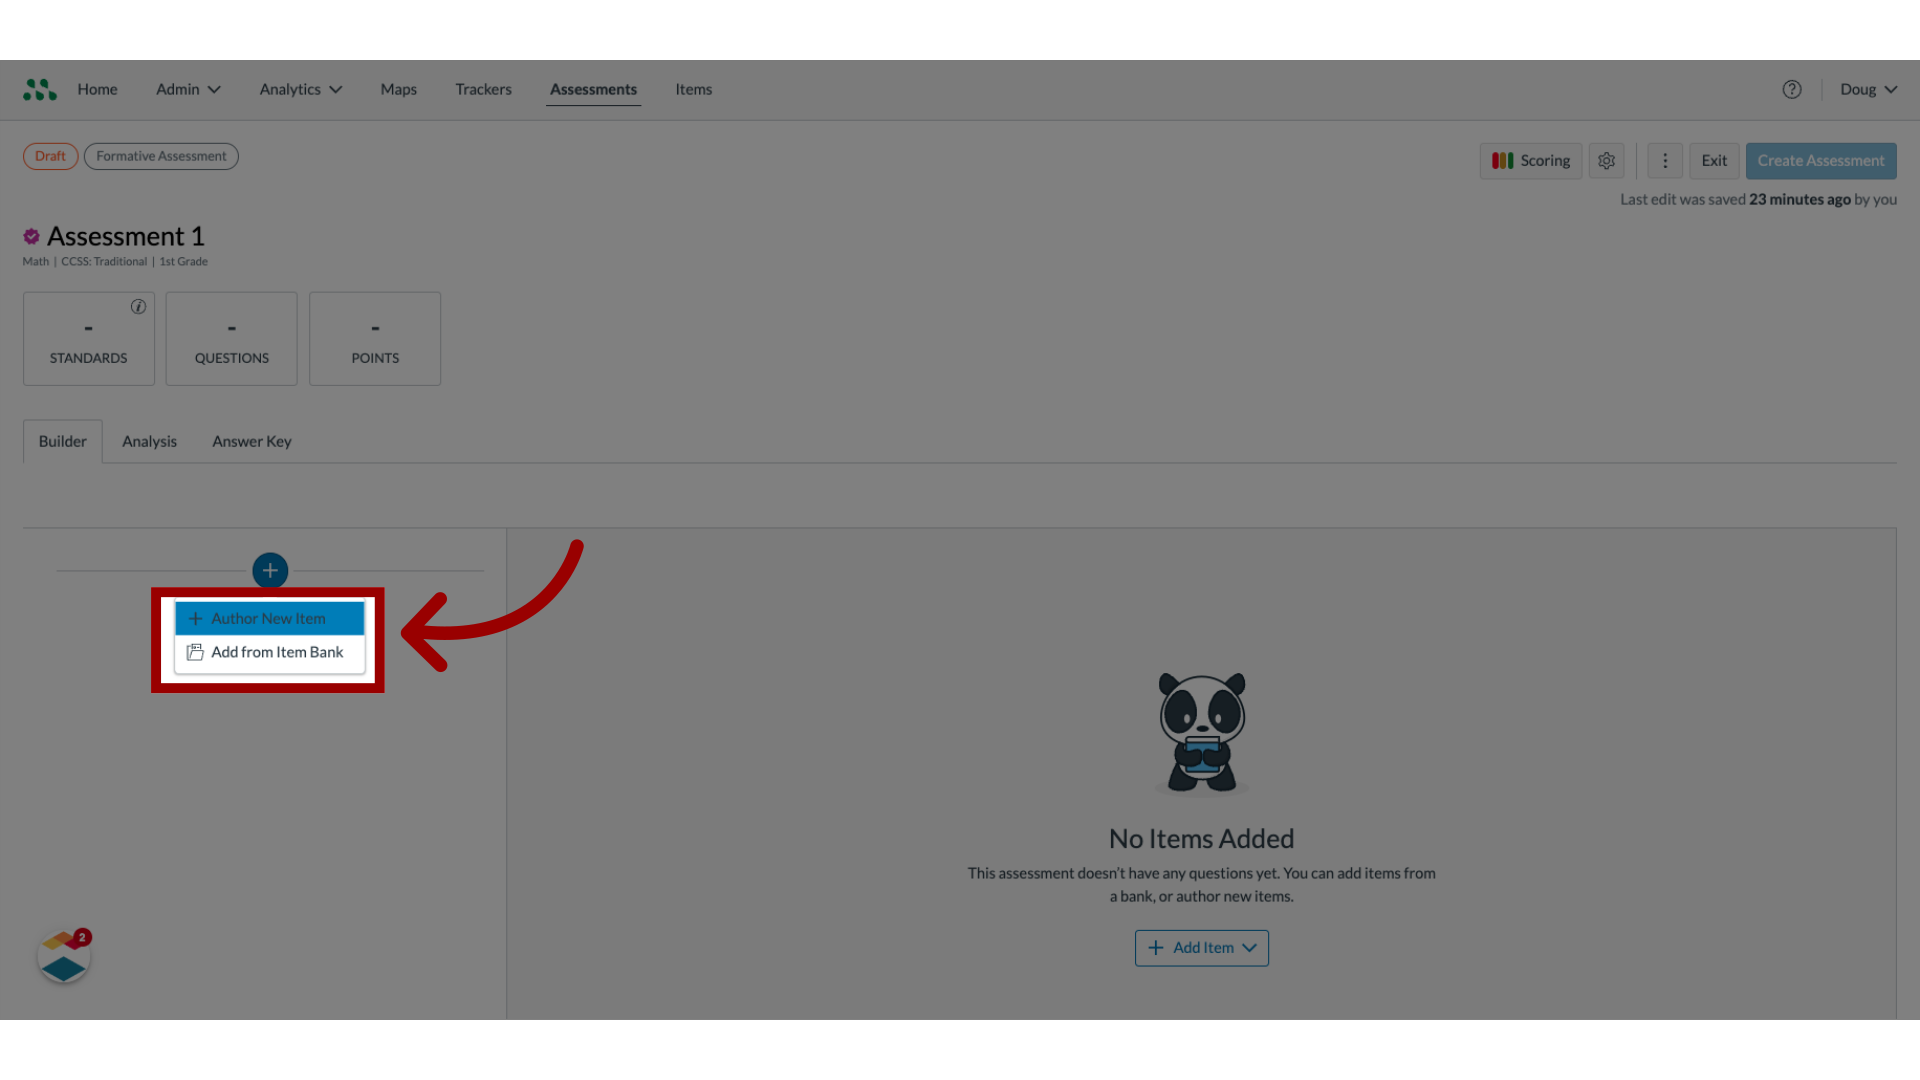Image resolution: width=1920 pixels, height=1080 pixels.
Task: Select the Builder tab
Action: coord(62,439)
